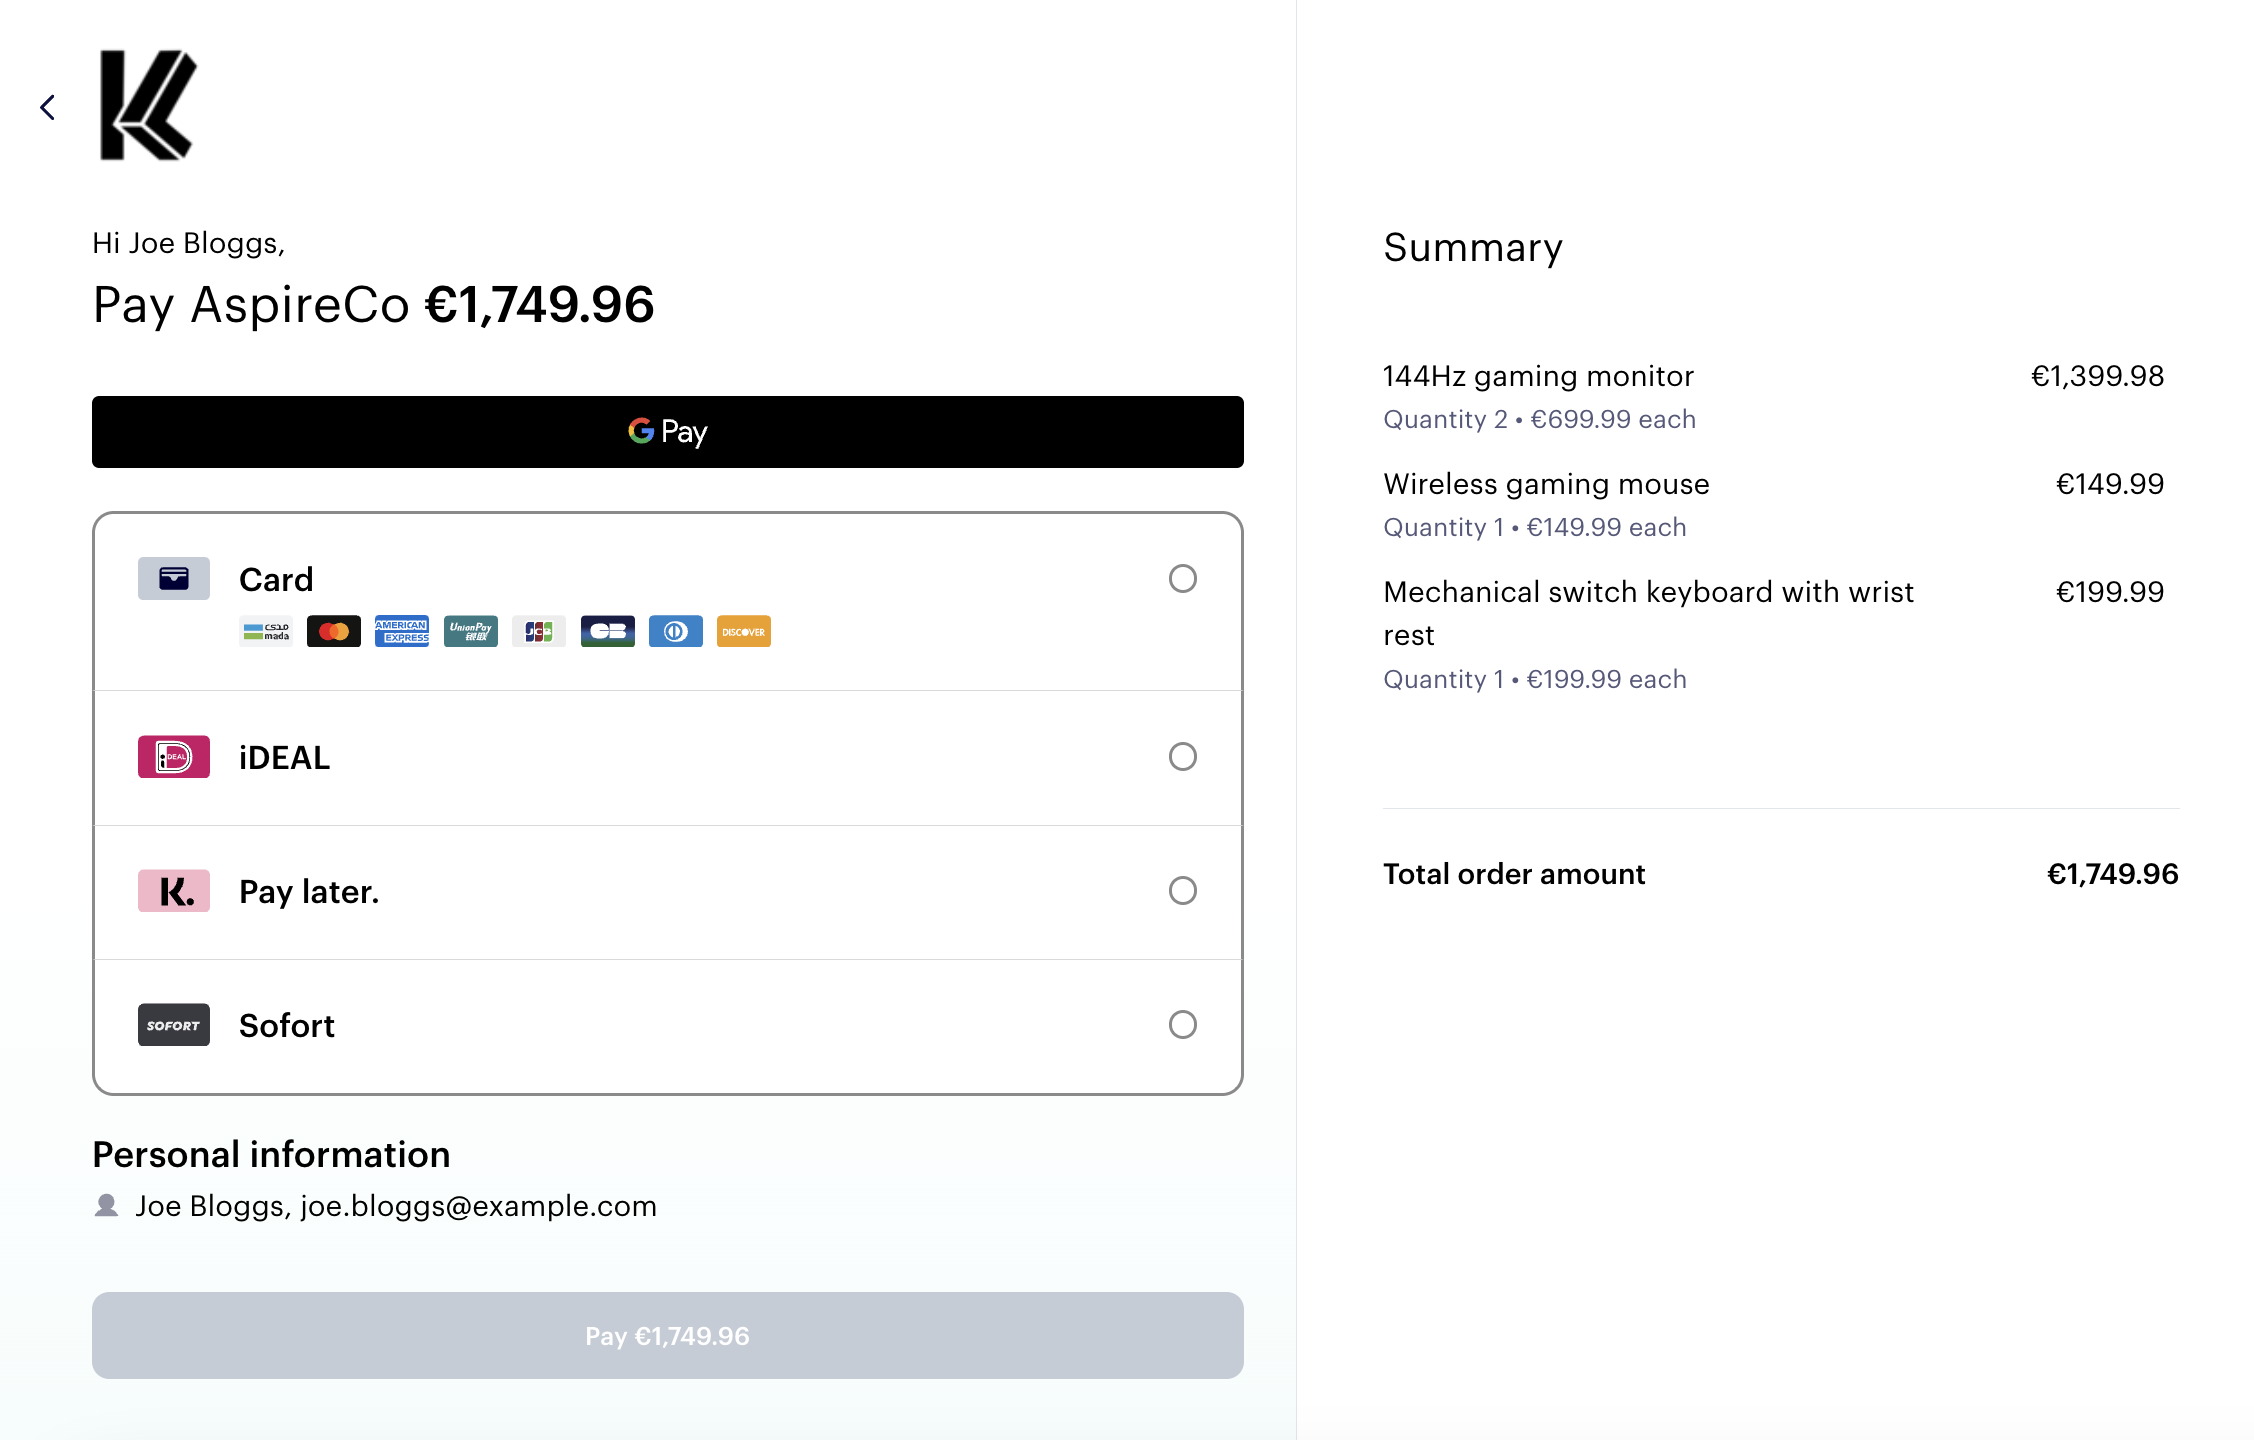Click the American Express card icon
The image size is (2254, 1440).
(402, 631)
